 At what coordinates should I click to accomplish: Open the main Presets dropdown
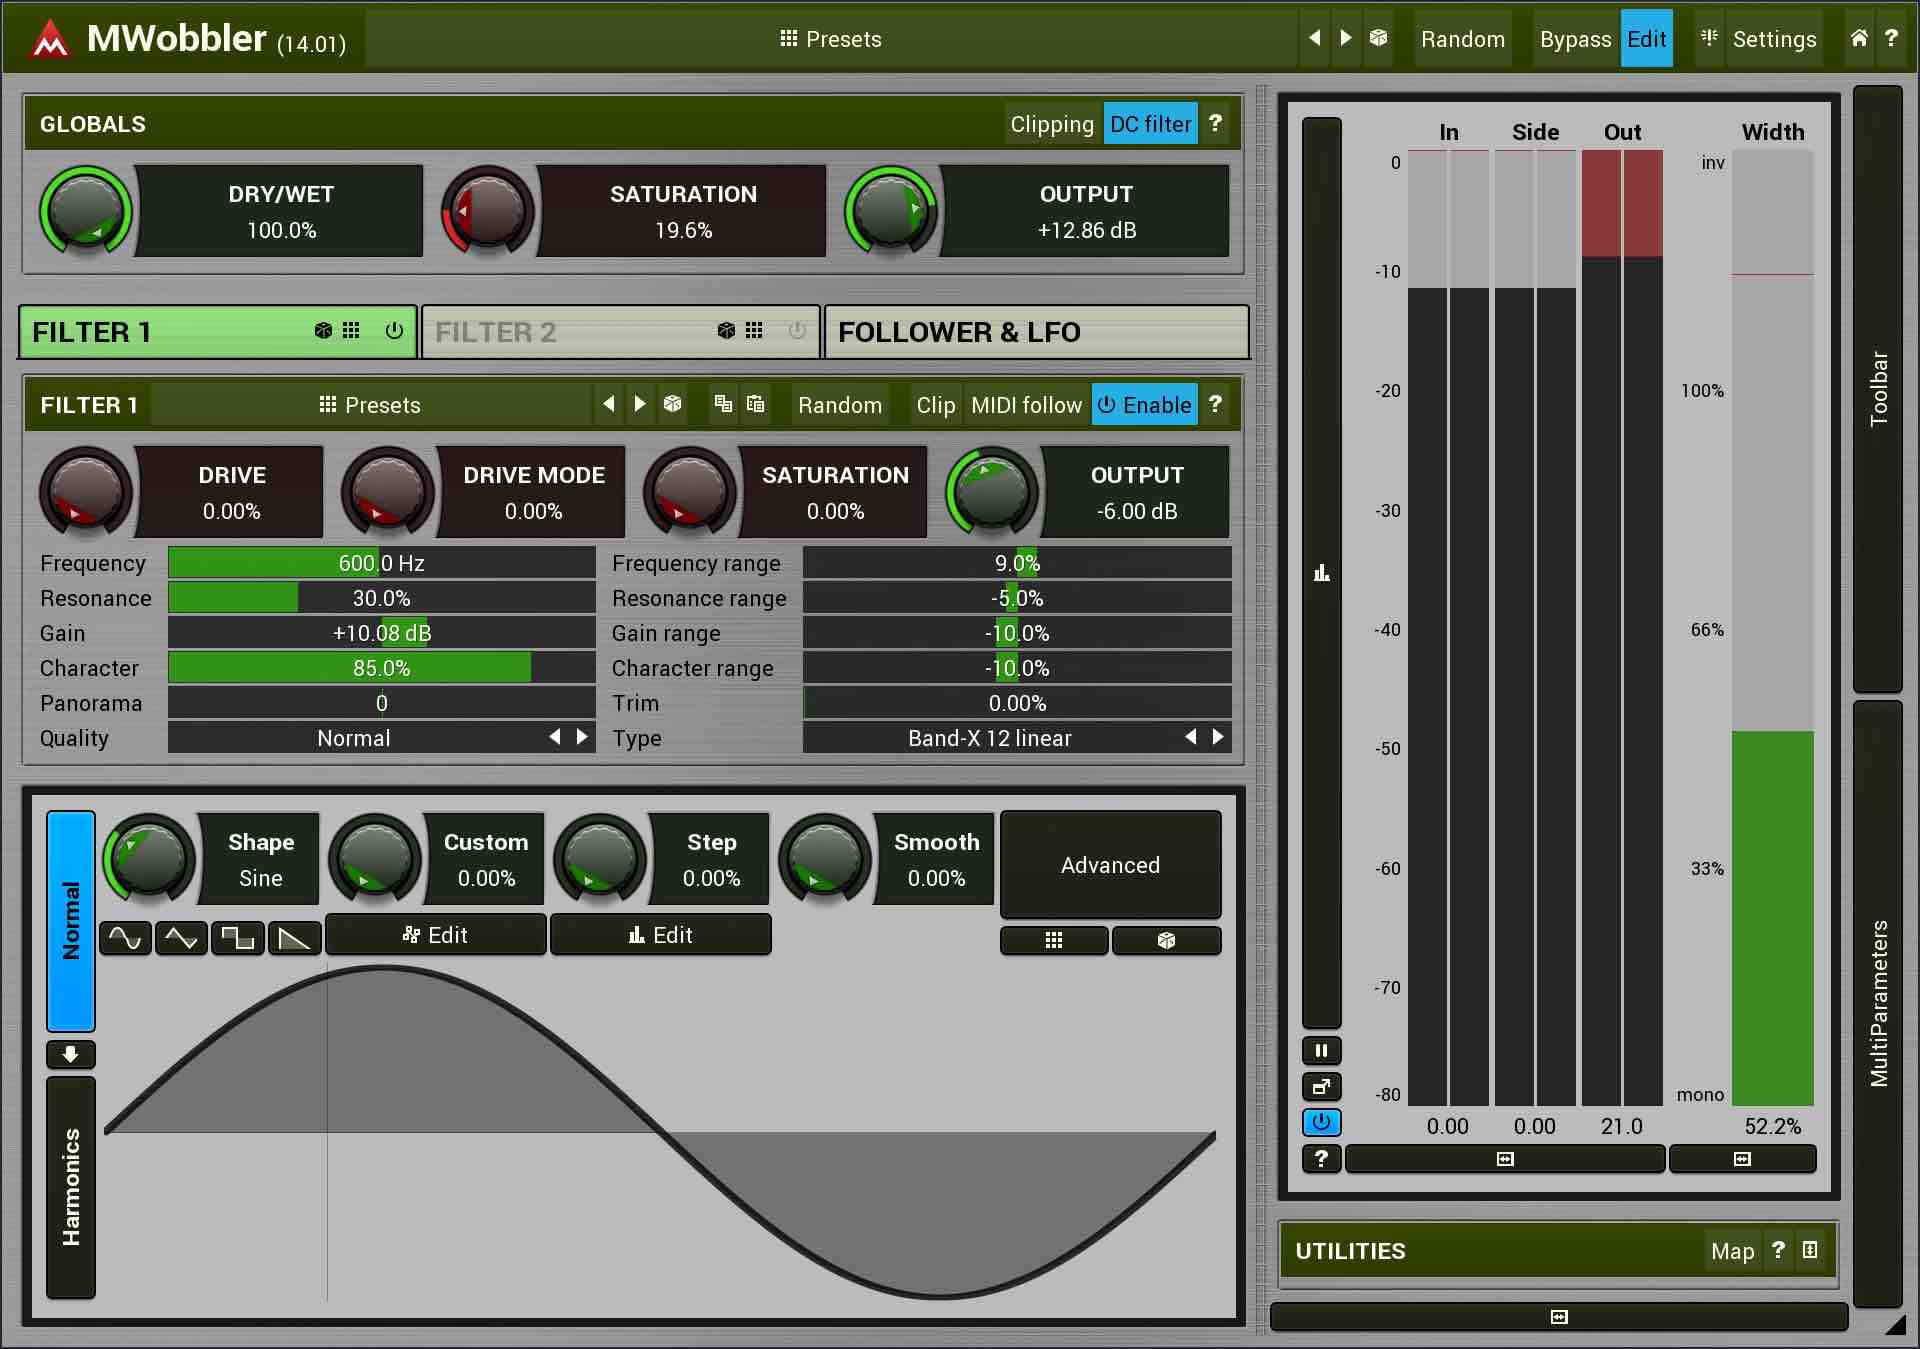click(x=830, y=39)
